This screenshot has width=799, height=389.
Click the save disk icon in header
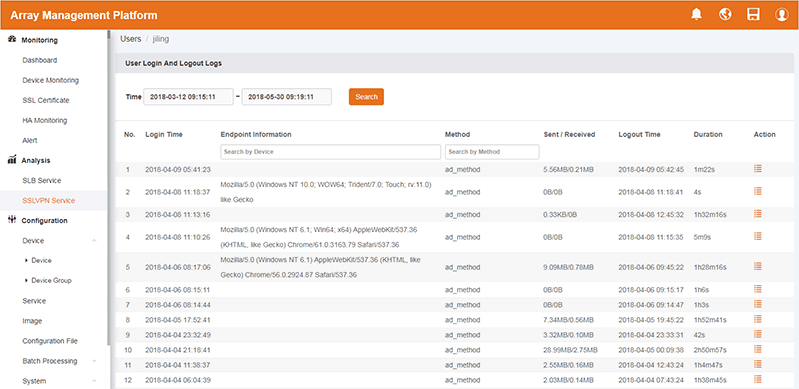pyautogui.click(x=753, y=14)
